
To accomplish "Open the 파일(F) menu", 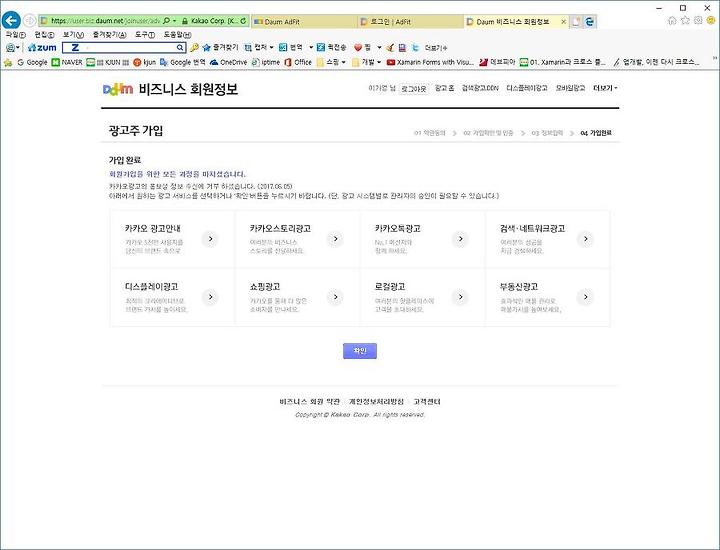I will pos(16,35).
